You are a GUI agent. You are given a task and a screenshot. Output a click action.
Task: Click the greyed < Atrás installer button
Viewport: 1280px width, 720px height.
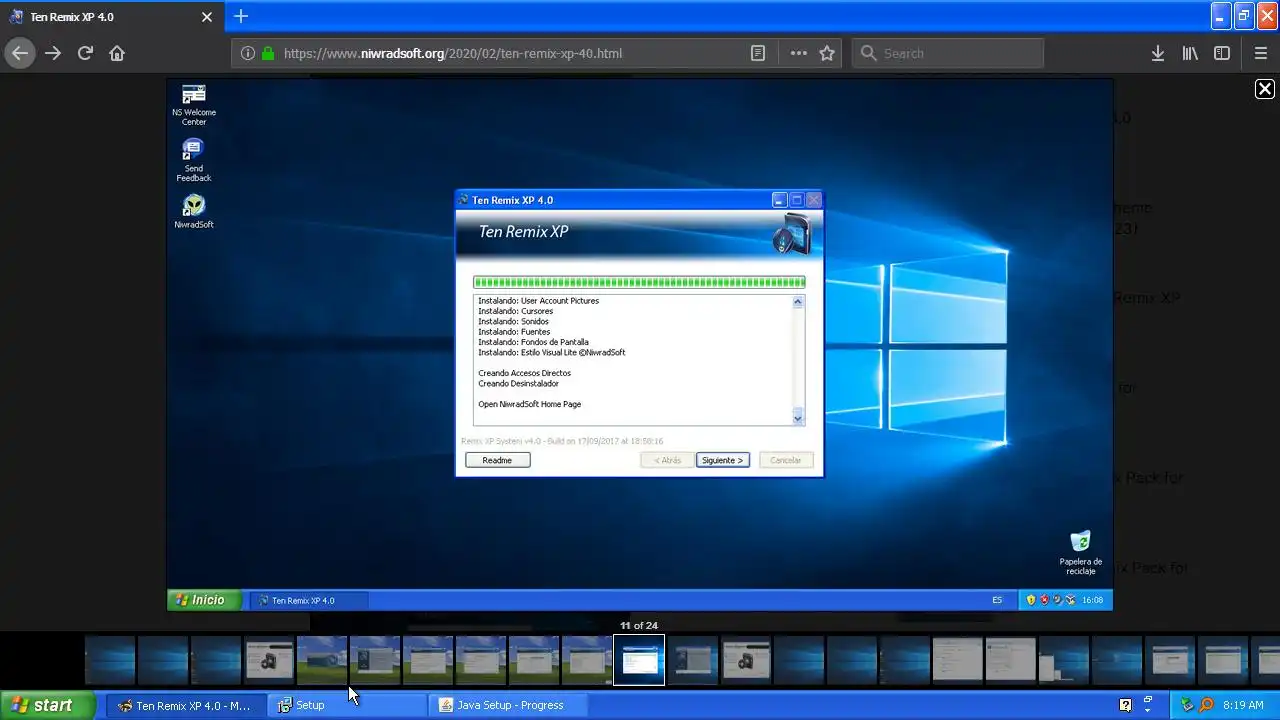pyautogui.click(x=667, y=460)
